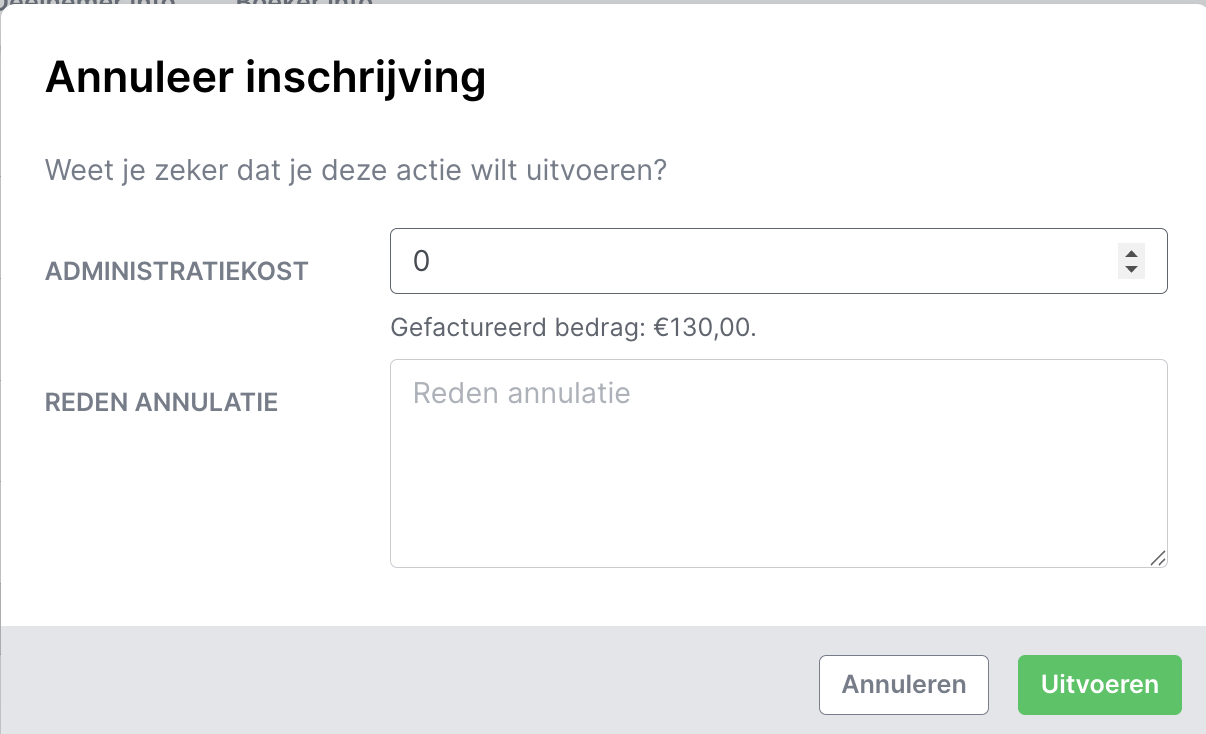Click the empty bottom area of the textarea
The image size is (1206, 734).
[778, 530]
